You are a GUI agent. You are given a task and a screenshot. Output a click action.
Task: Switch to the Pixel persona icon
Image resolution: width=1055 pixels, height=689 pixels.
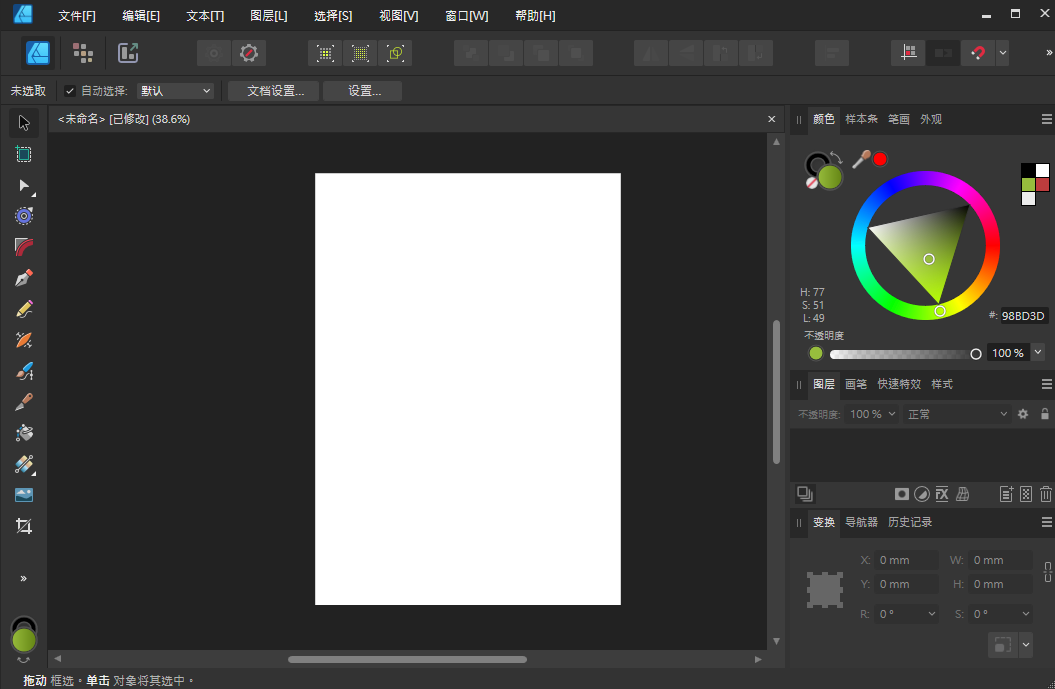point(83,52)
